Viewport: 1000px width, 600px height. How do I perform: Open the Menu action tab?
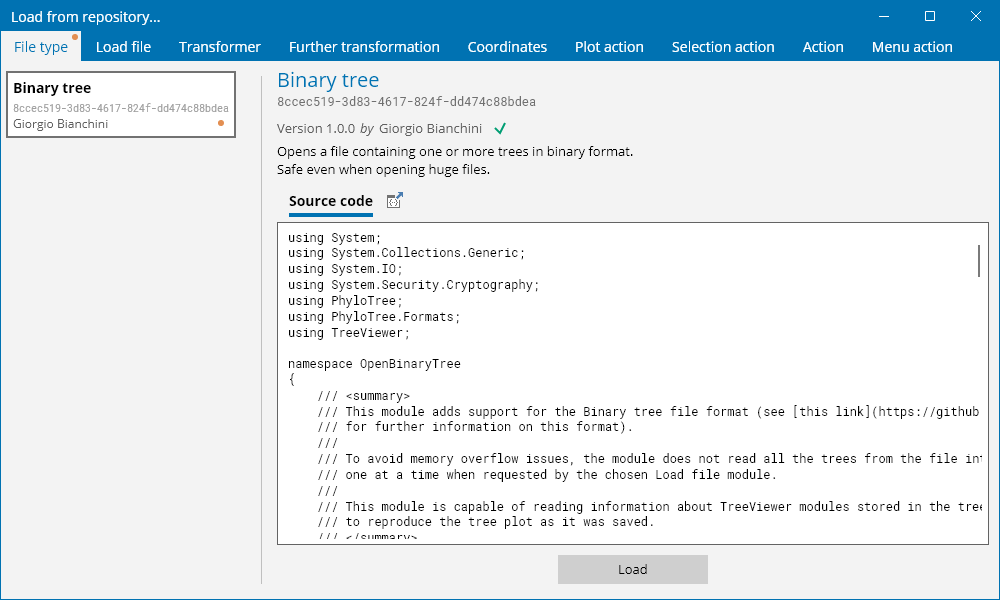click(x=912, y=47)
